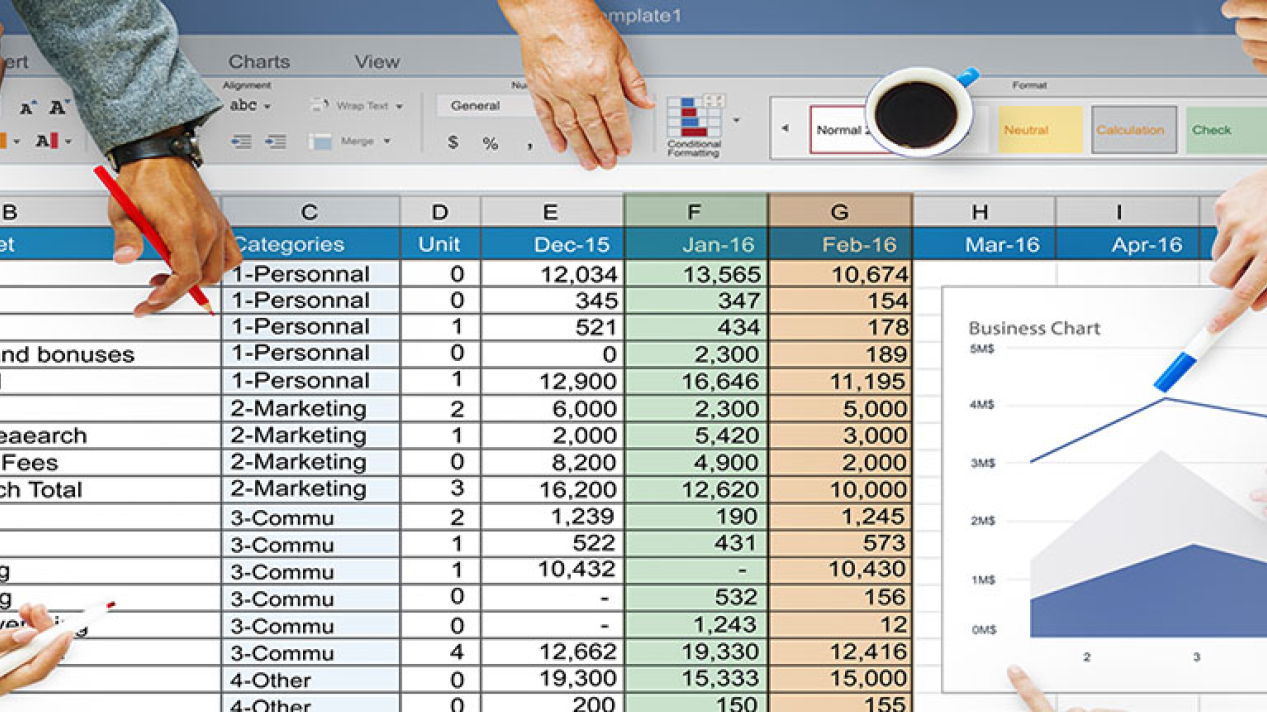Open the font color swatch picker
This screenshot has height=712, width=1267.
(66, 140)
